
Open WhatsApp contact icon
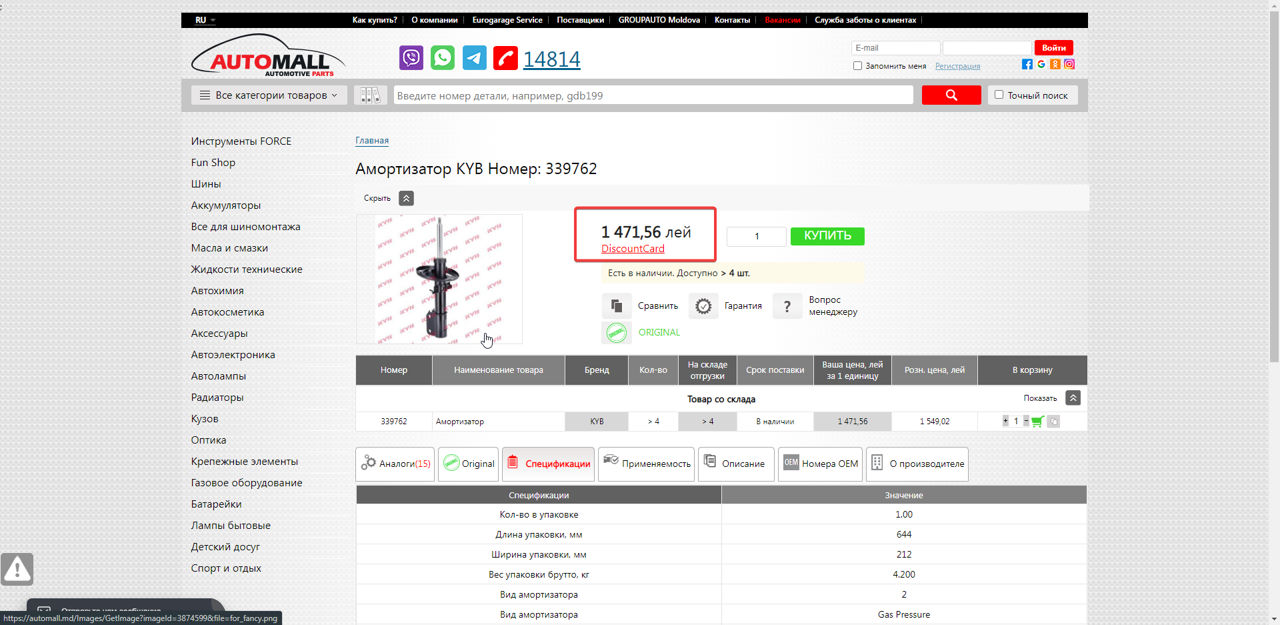coord(442,57)
